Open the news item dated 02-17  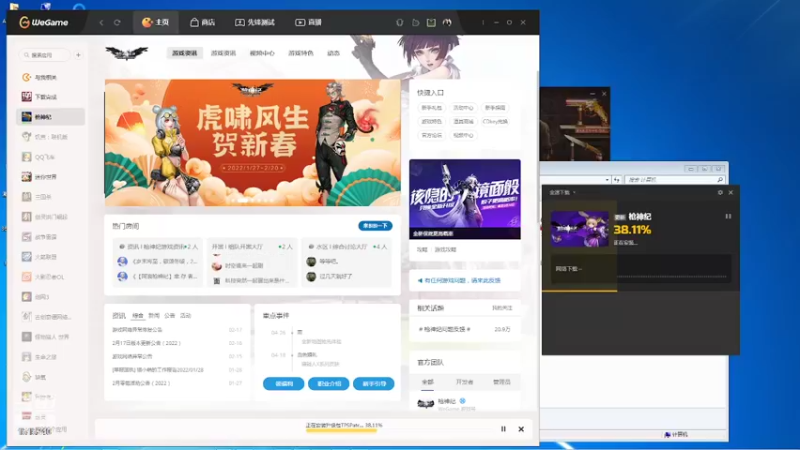click(x=177, y=330)
